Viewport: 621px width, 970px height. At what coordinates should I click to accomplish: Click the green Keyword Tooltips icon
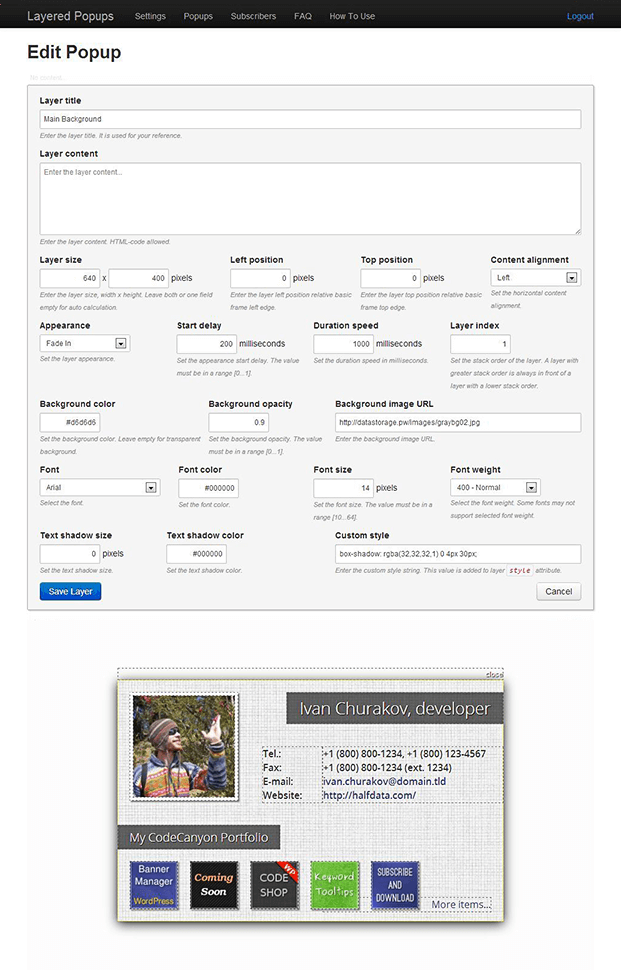pos(334,885)
